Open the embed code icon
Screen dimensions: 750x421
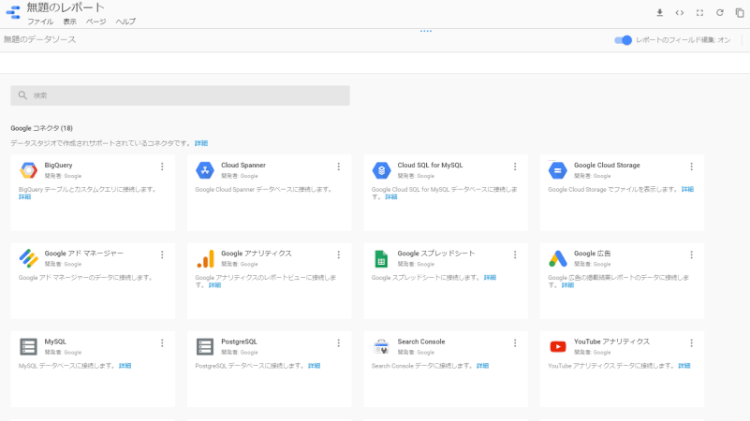pos(680,13)
